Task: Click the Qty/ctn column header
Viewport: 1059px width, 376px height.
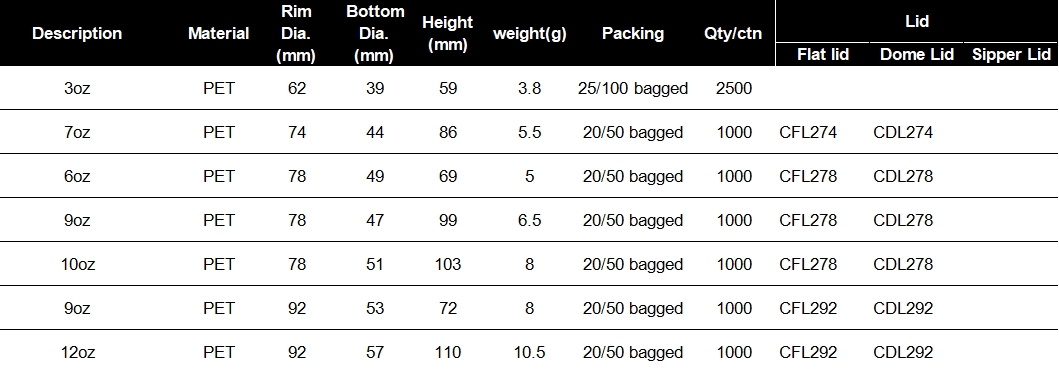Action: tap(733, 33)
